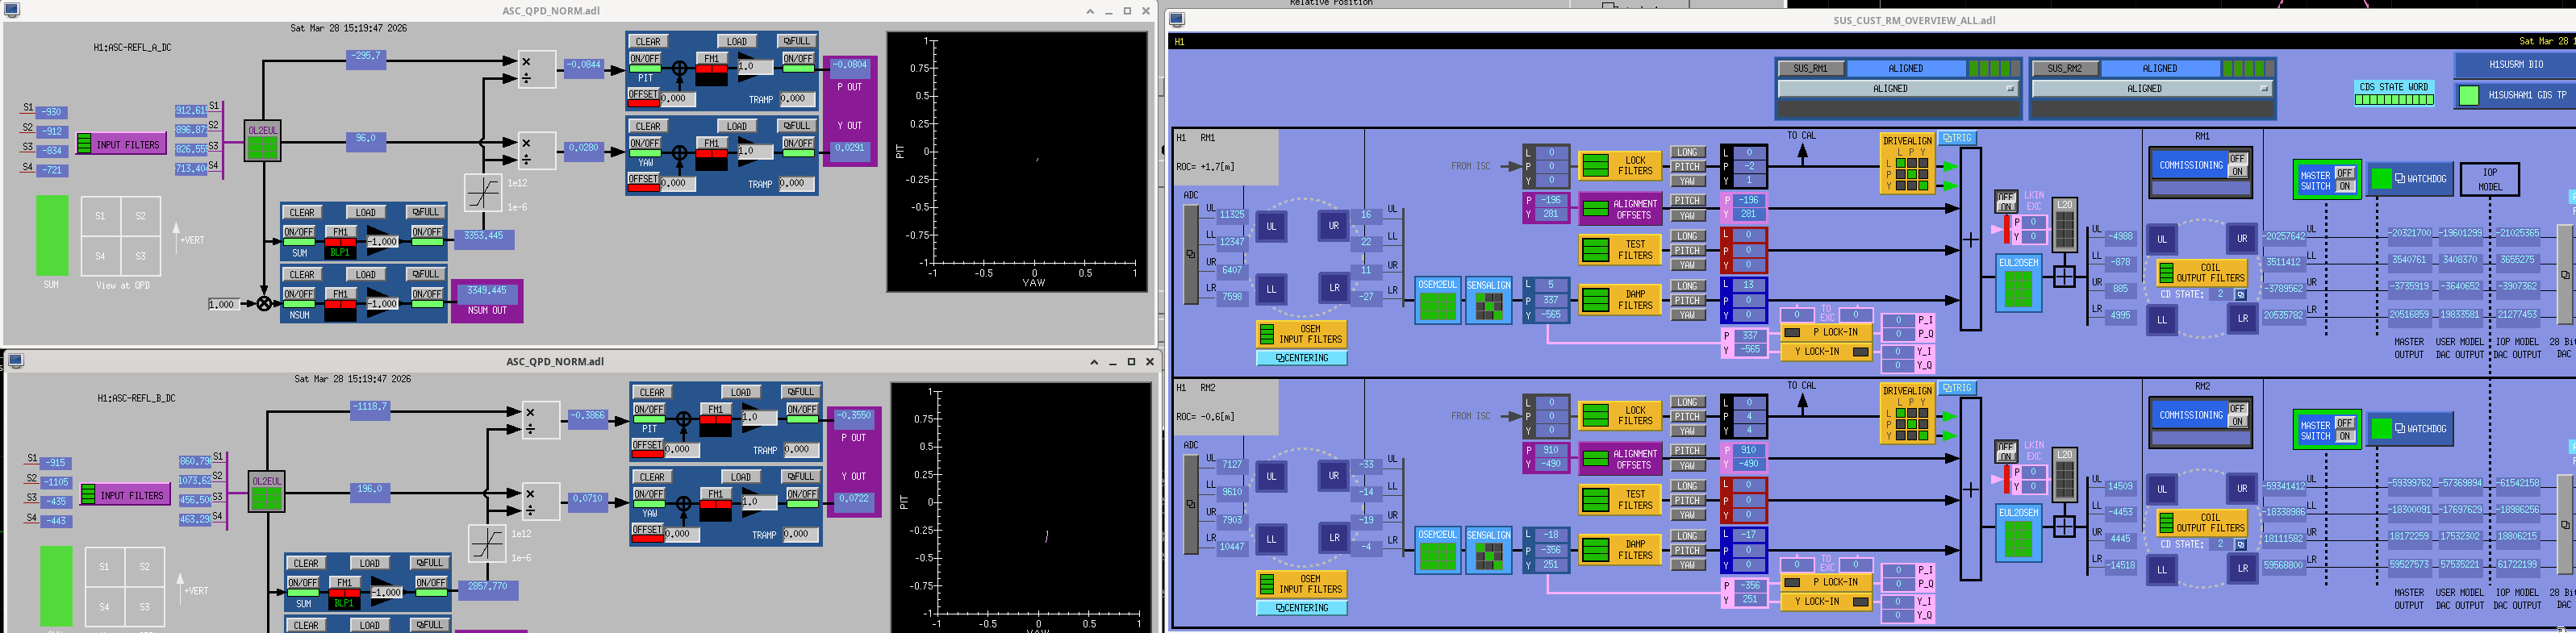Click FM1 on the NSUM filter in REFL_A_DC
This screenshot has height=633, width=2576.
340,294
